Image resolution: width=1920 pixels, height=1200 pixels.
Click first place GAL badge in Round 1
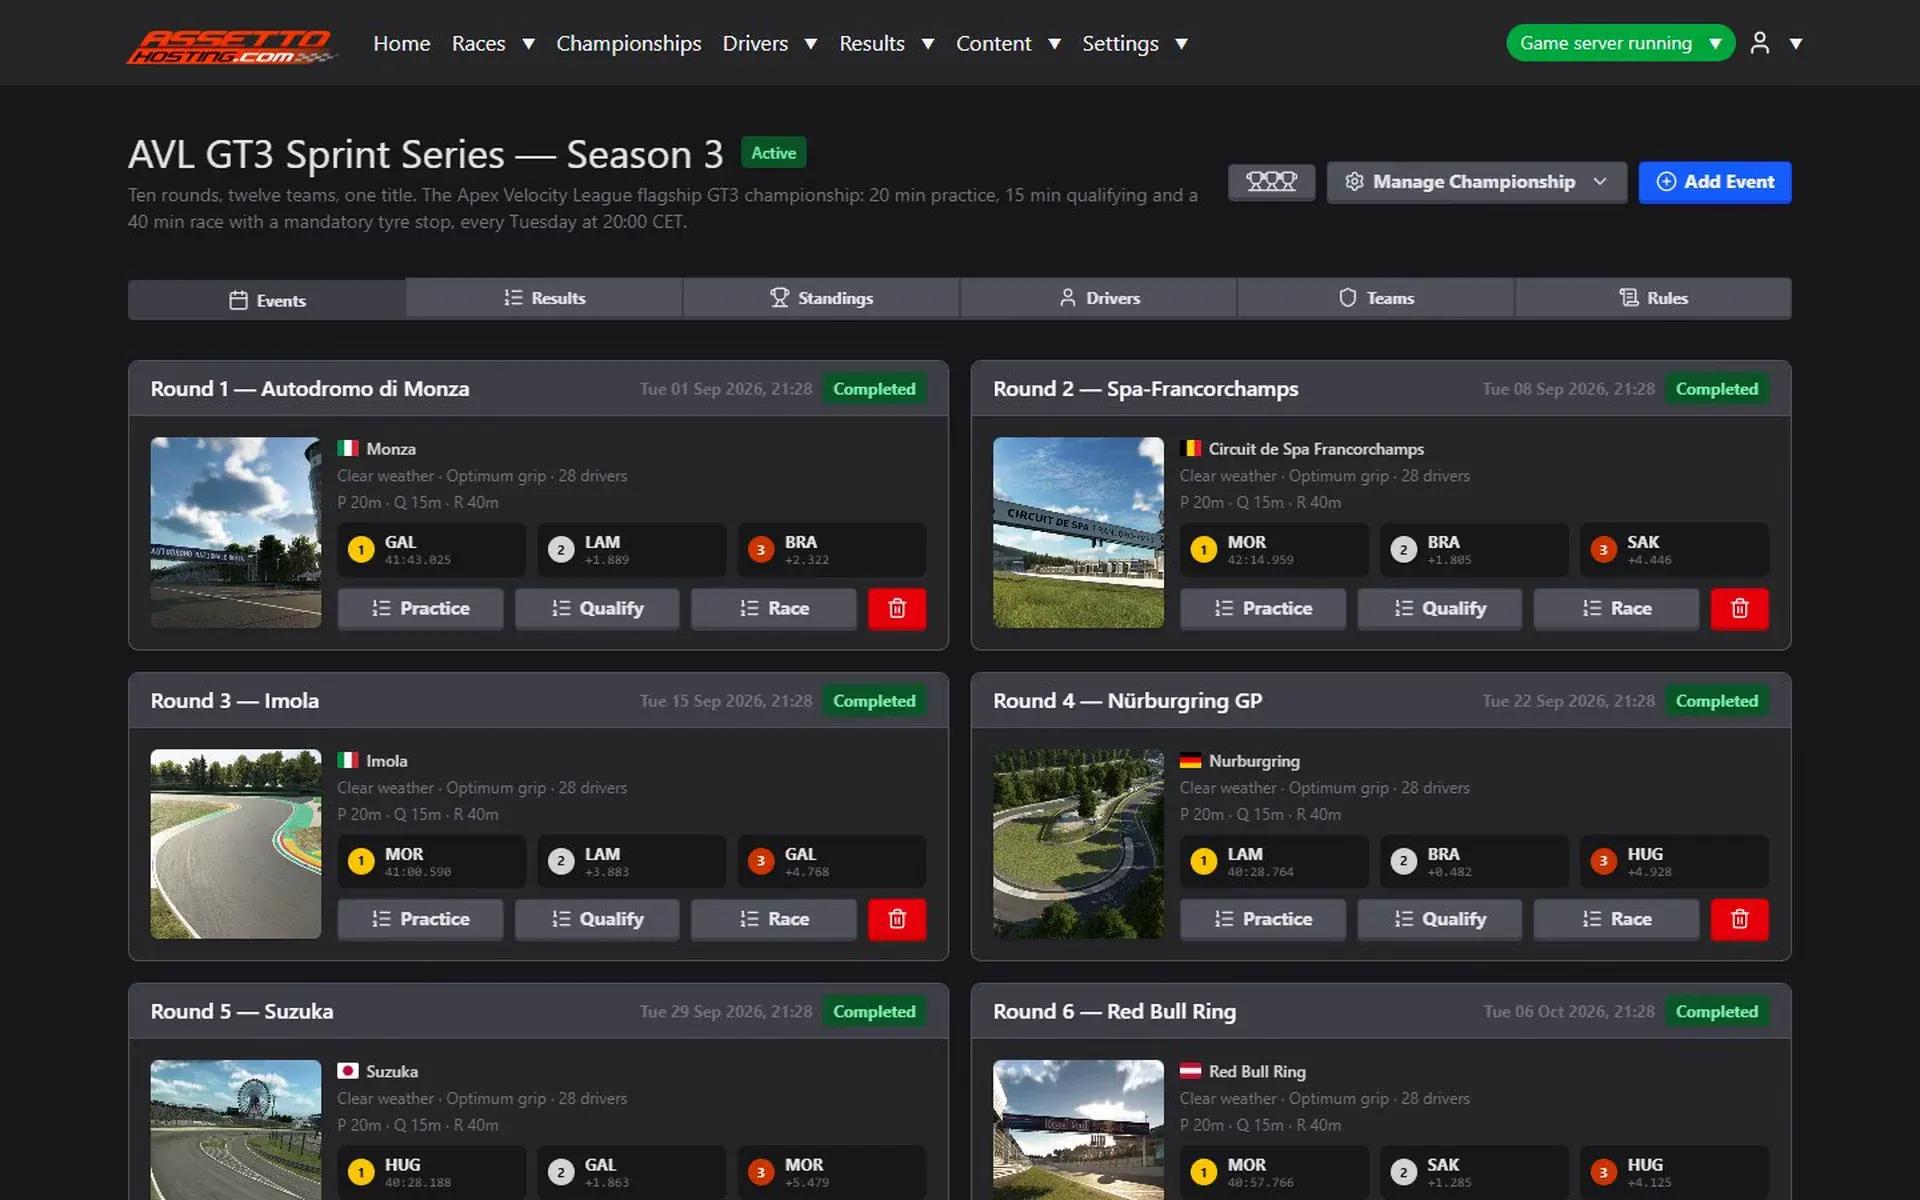coord(431,550)
